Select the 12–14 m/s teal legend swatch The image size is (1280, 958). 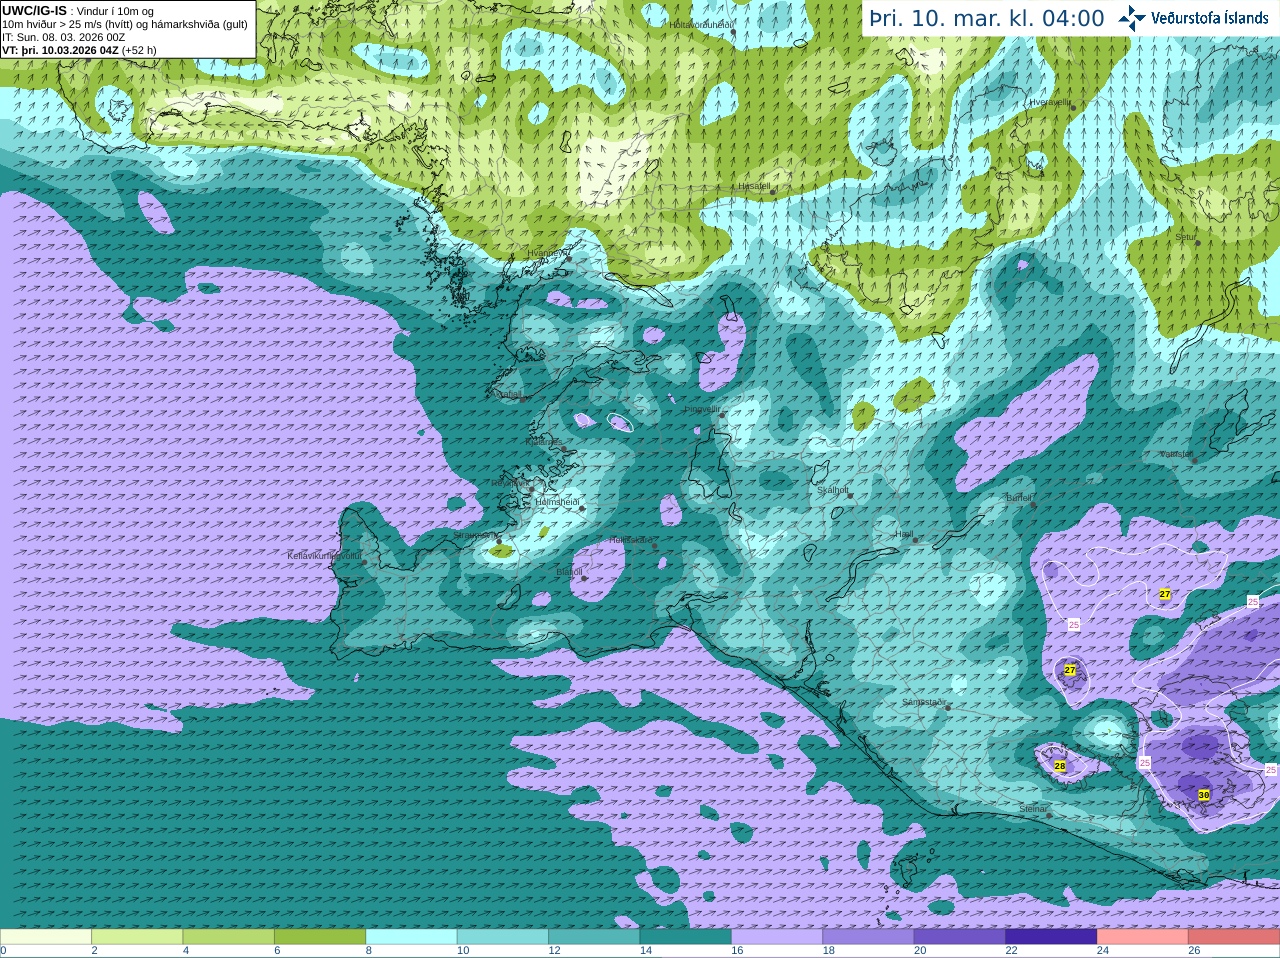point(594,937)
